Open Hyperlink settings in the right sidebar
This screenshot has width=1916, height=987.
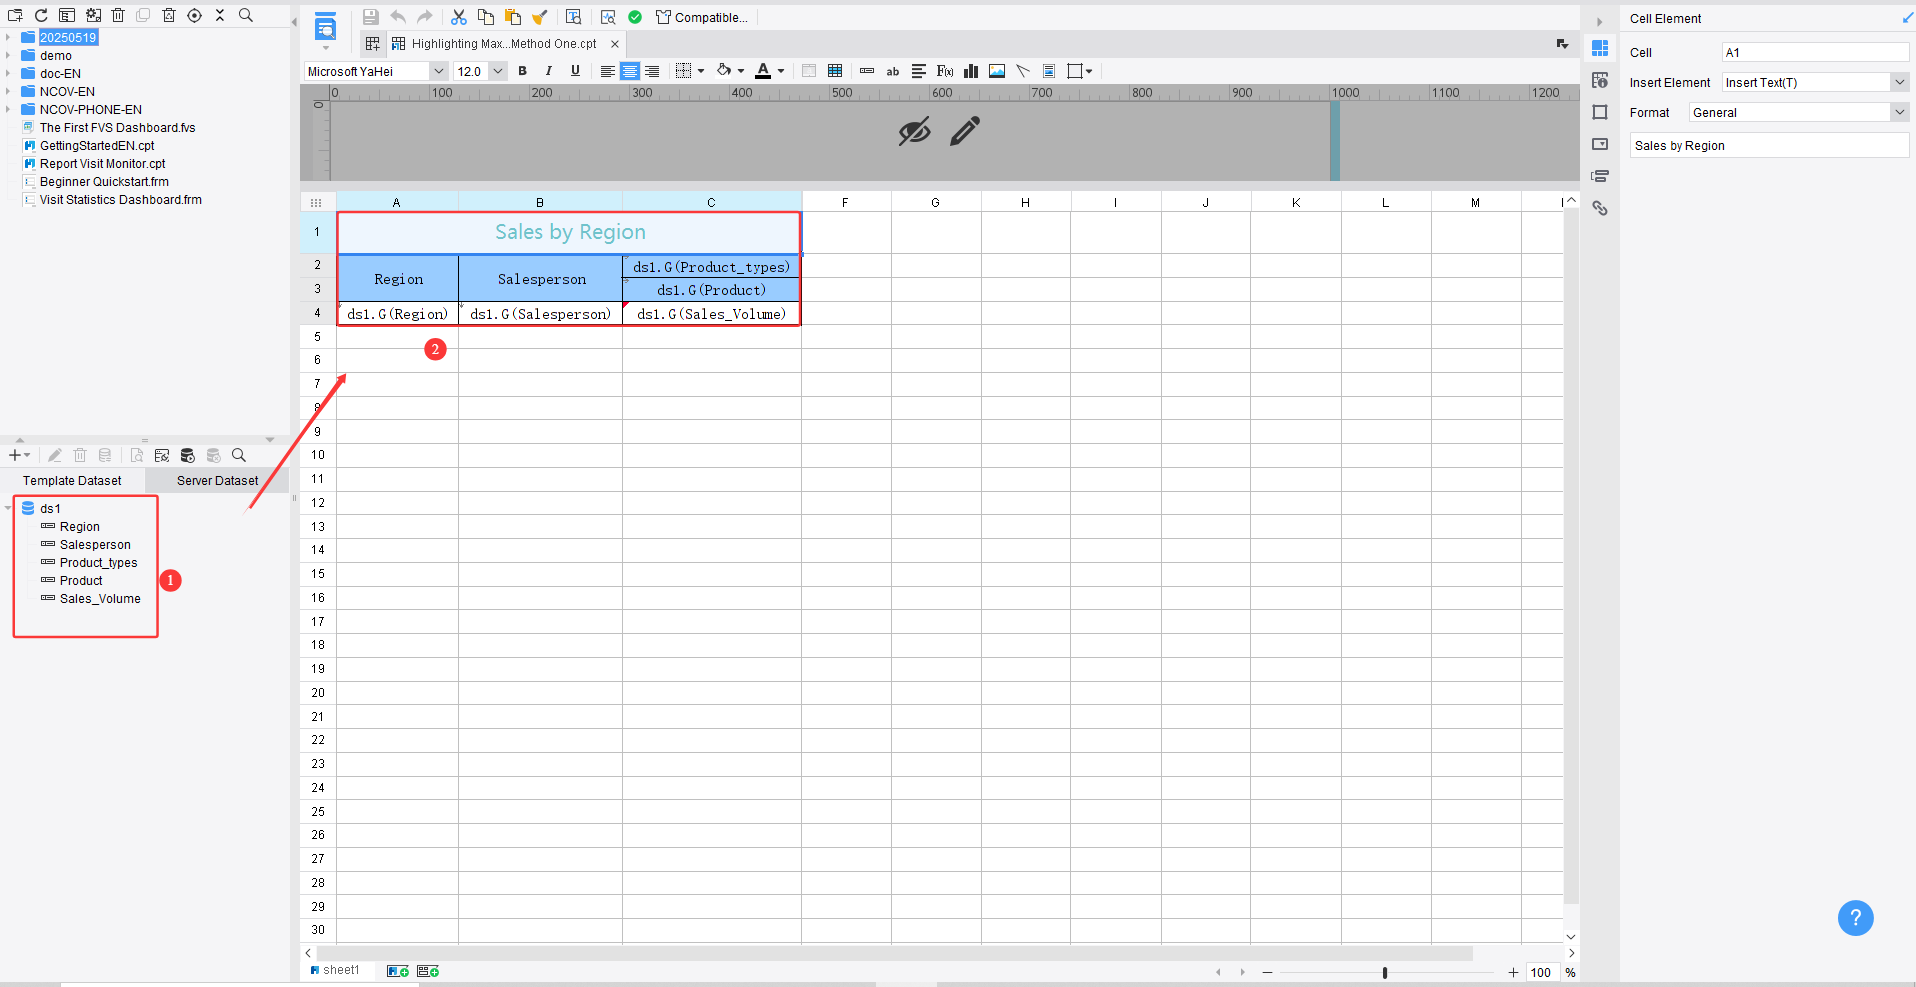tap(1601, 208)
